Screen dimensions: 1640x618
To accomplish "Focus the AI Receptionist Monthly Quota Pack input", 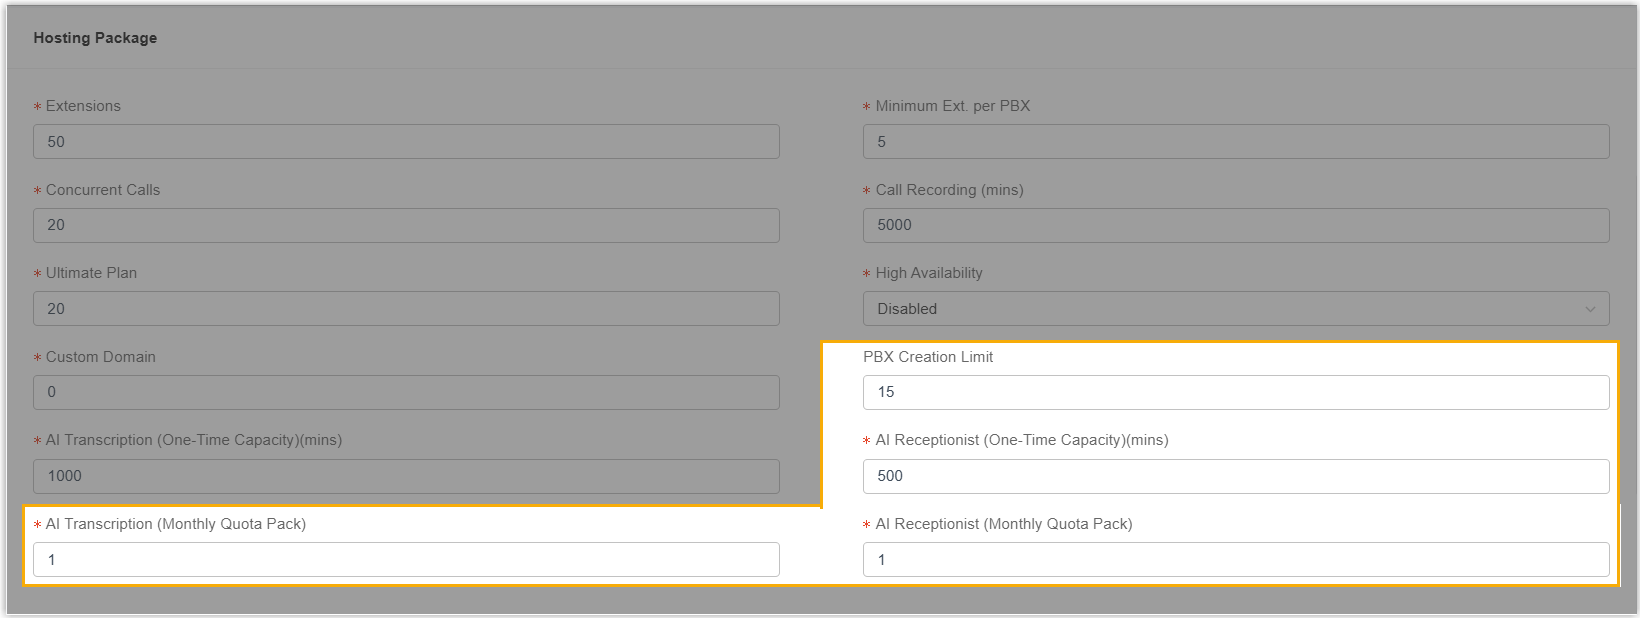I will pyautogui.click(x=1235, y=560).
